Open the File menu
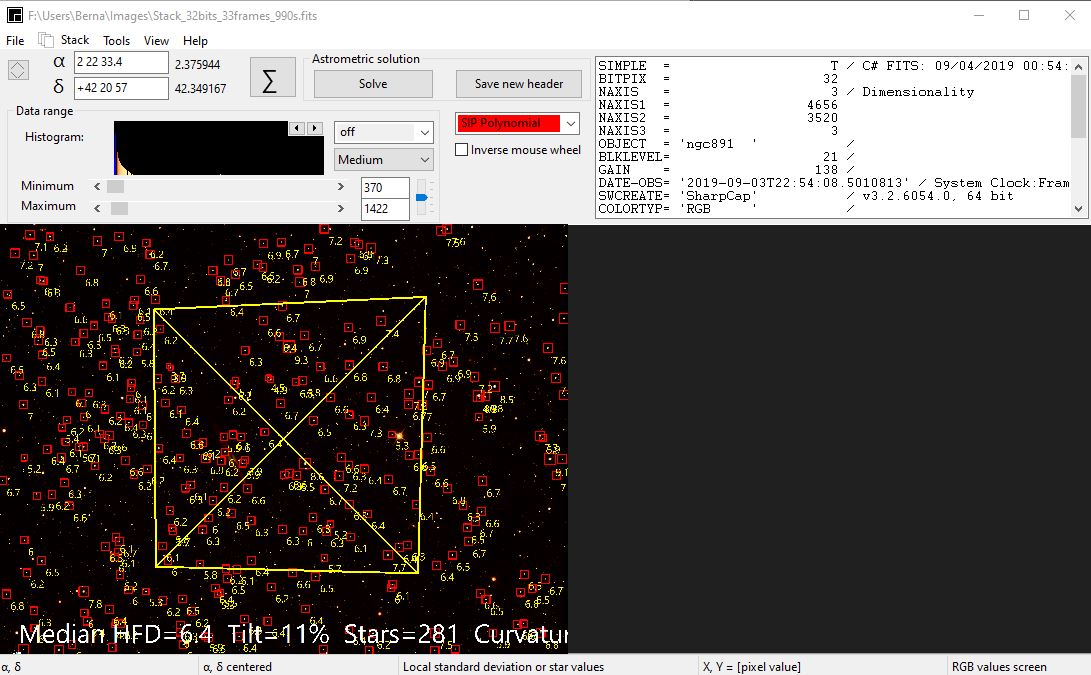This screenshot has width=1091, height=675. 15,41
